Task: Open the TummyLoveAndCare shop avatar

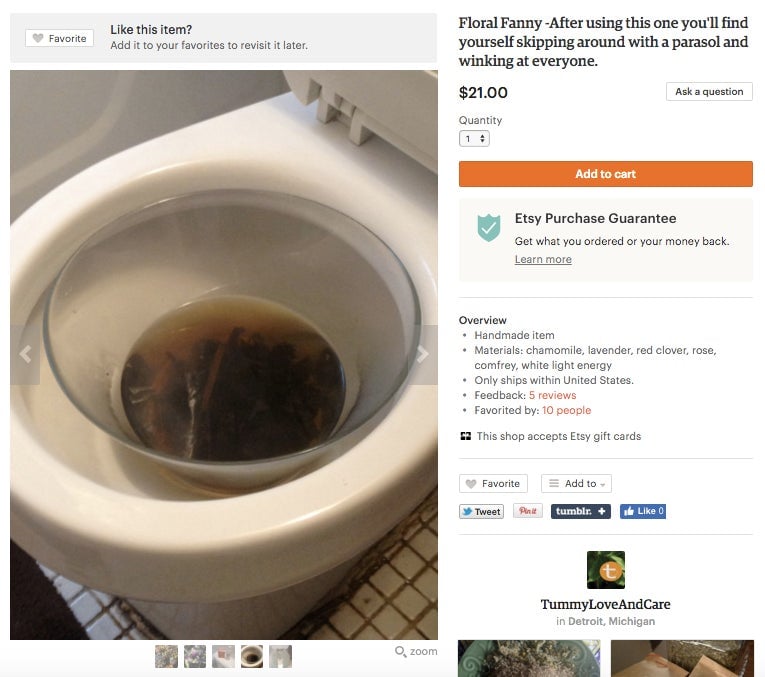Action: (605, 570)
